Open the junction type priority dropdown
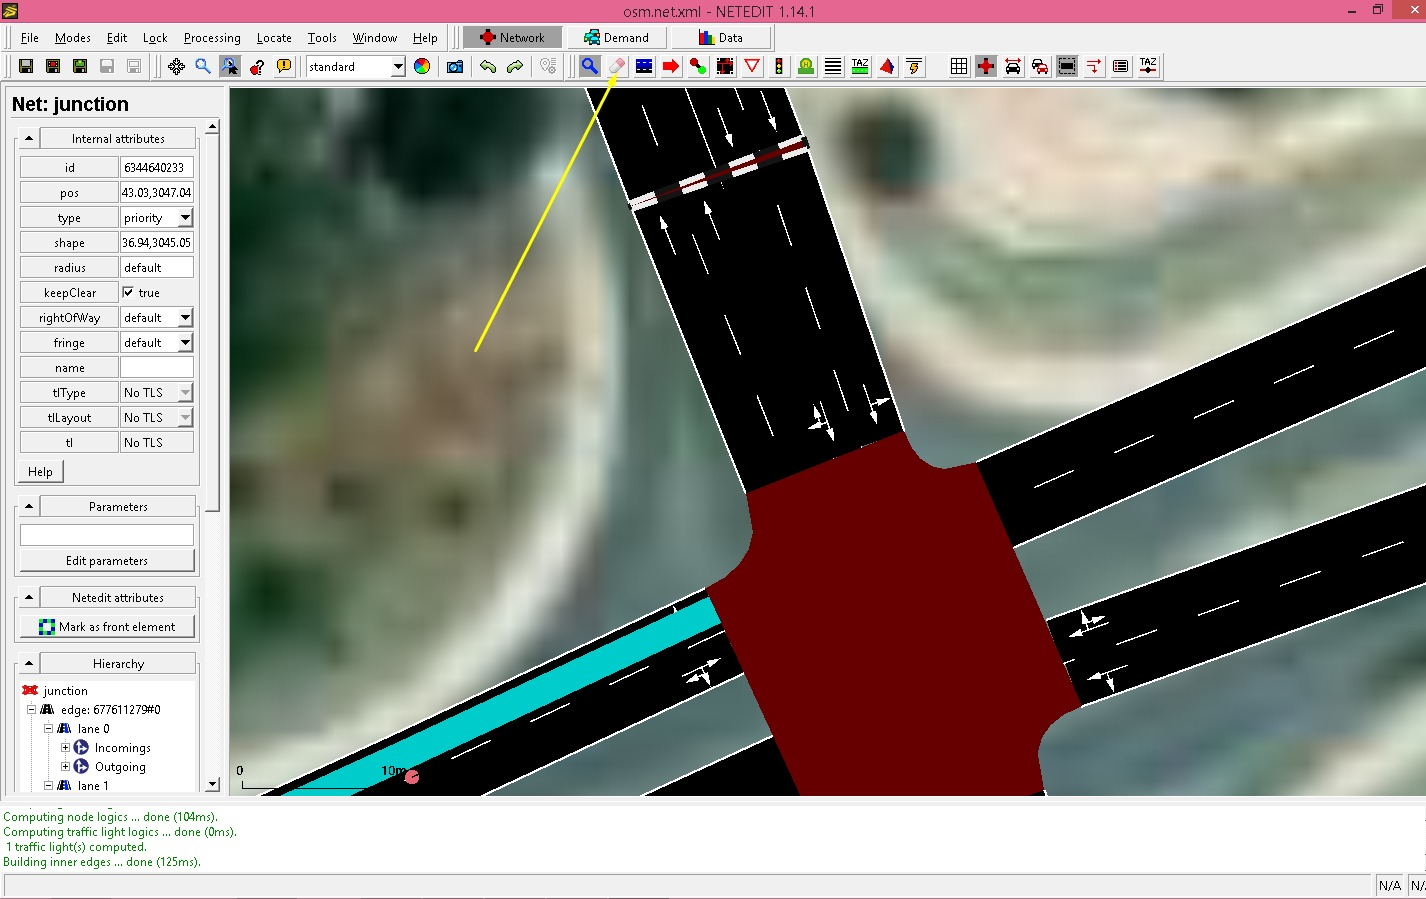This screenshot has width=1426, height=899. [185, 217]
